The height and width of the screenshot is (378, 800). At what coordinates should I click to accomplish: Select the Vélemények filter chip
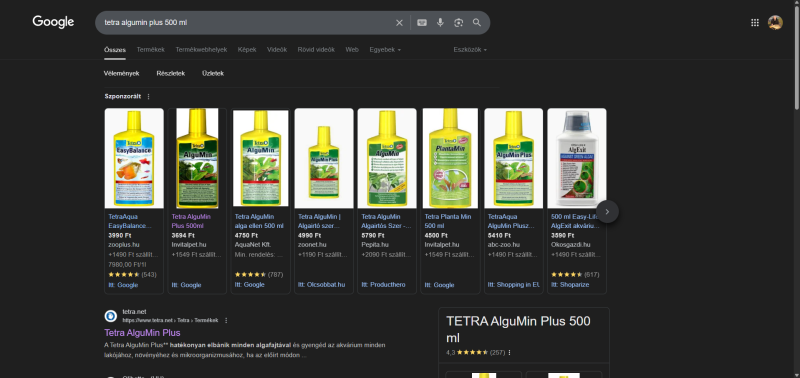121,73
